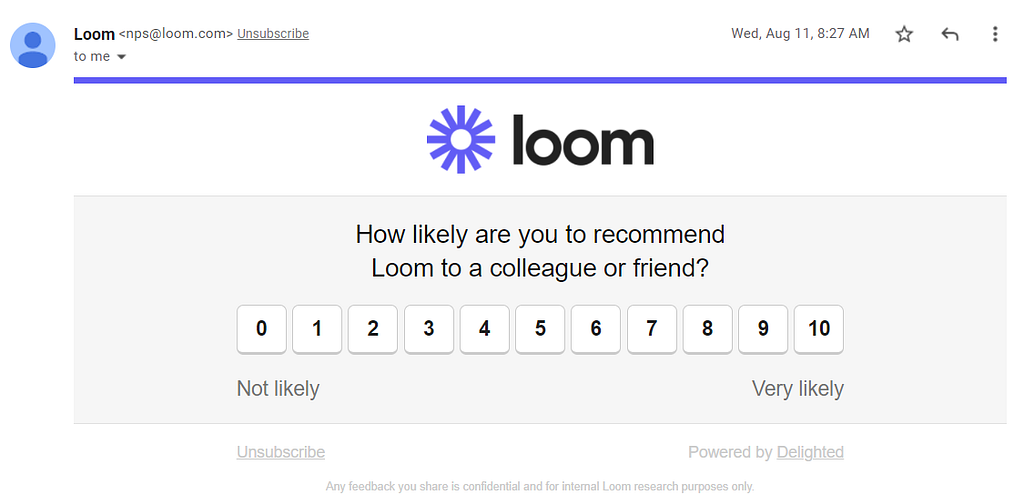Select the 8 rating button
Viewport: 1024px width, 503px height.
(x=707, y=329)
